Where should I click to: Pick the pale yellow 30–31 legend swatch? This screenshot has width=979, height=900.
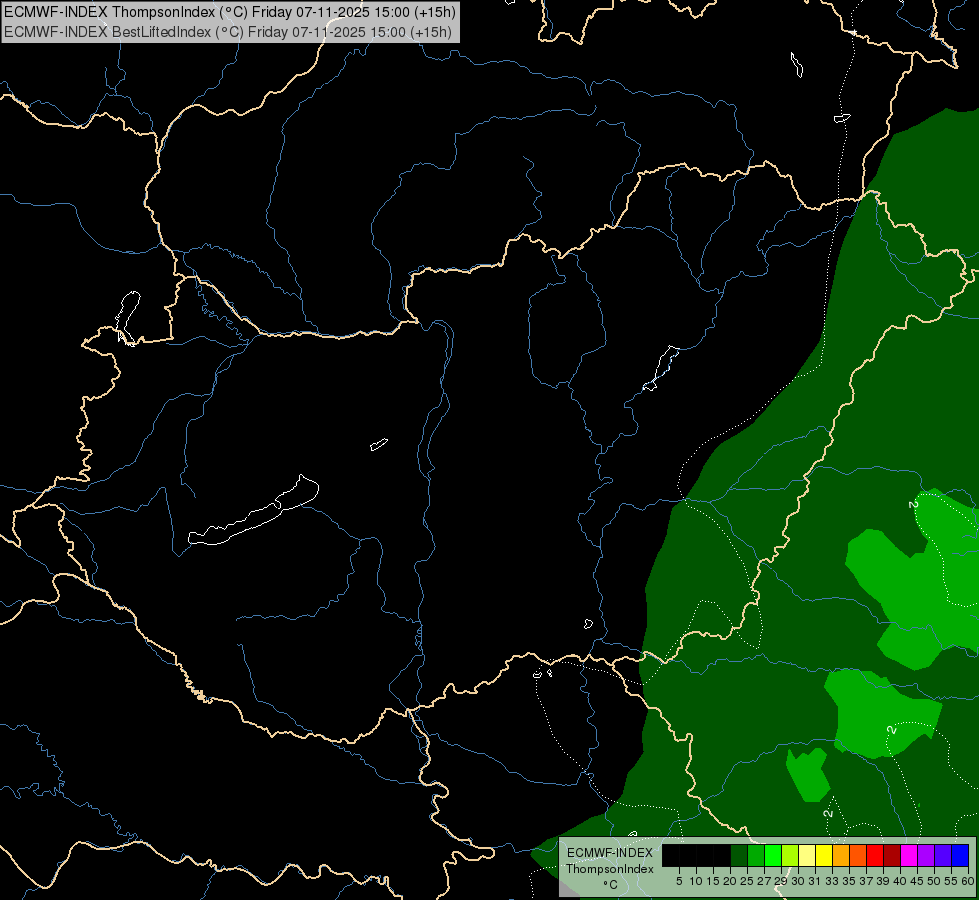point(807,856)
